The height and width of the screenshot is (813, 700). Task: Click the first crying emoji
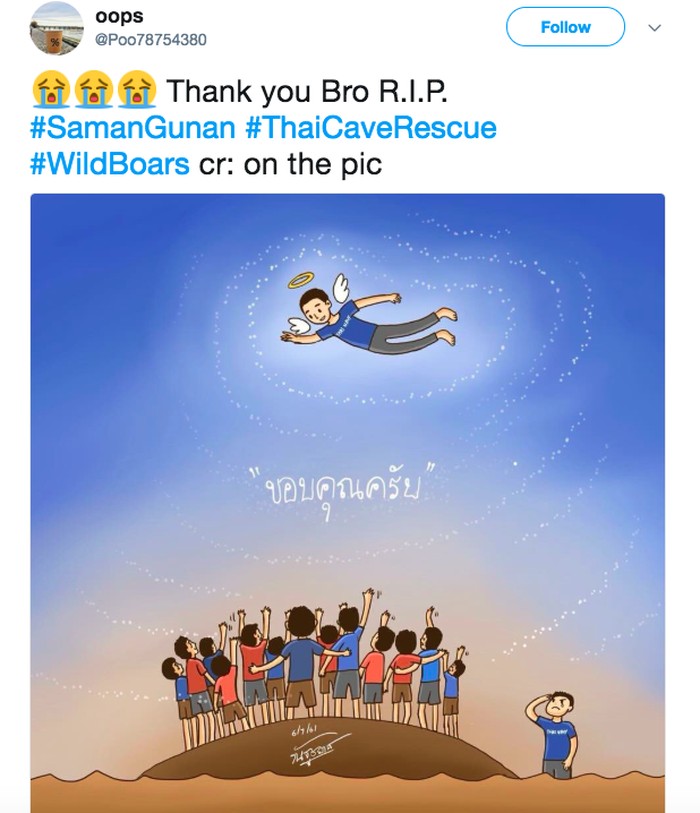point(50,89)
